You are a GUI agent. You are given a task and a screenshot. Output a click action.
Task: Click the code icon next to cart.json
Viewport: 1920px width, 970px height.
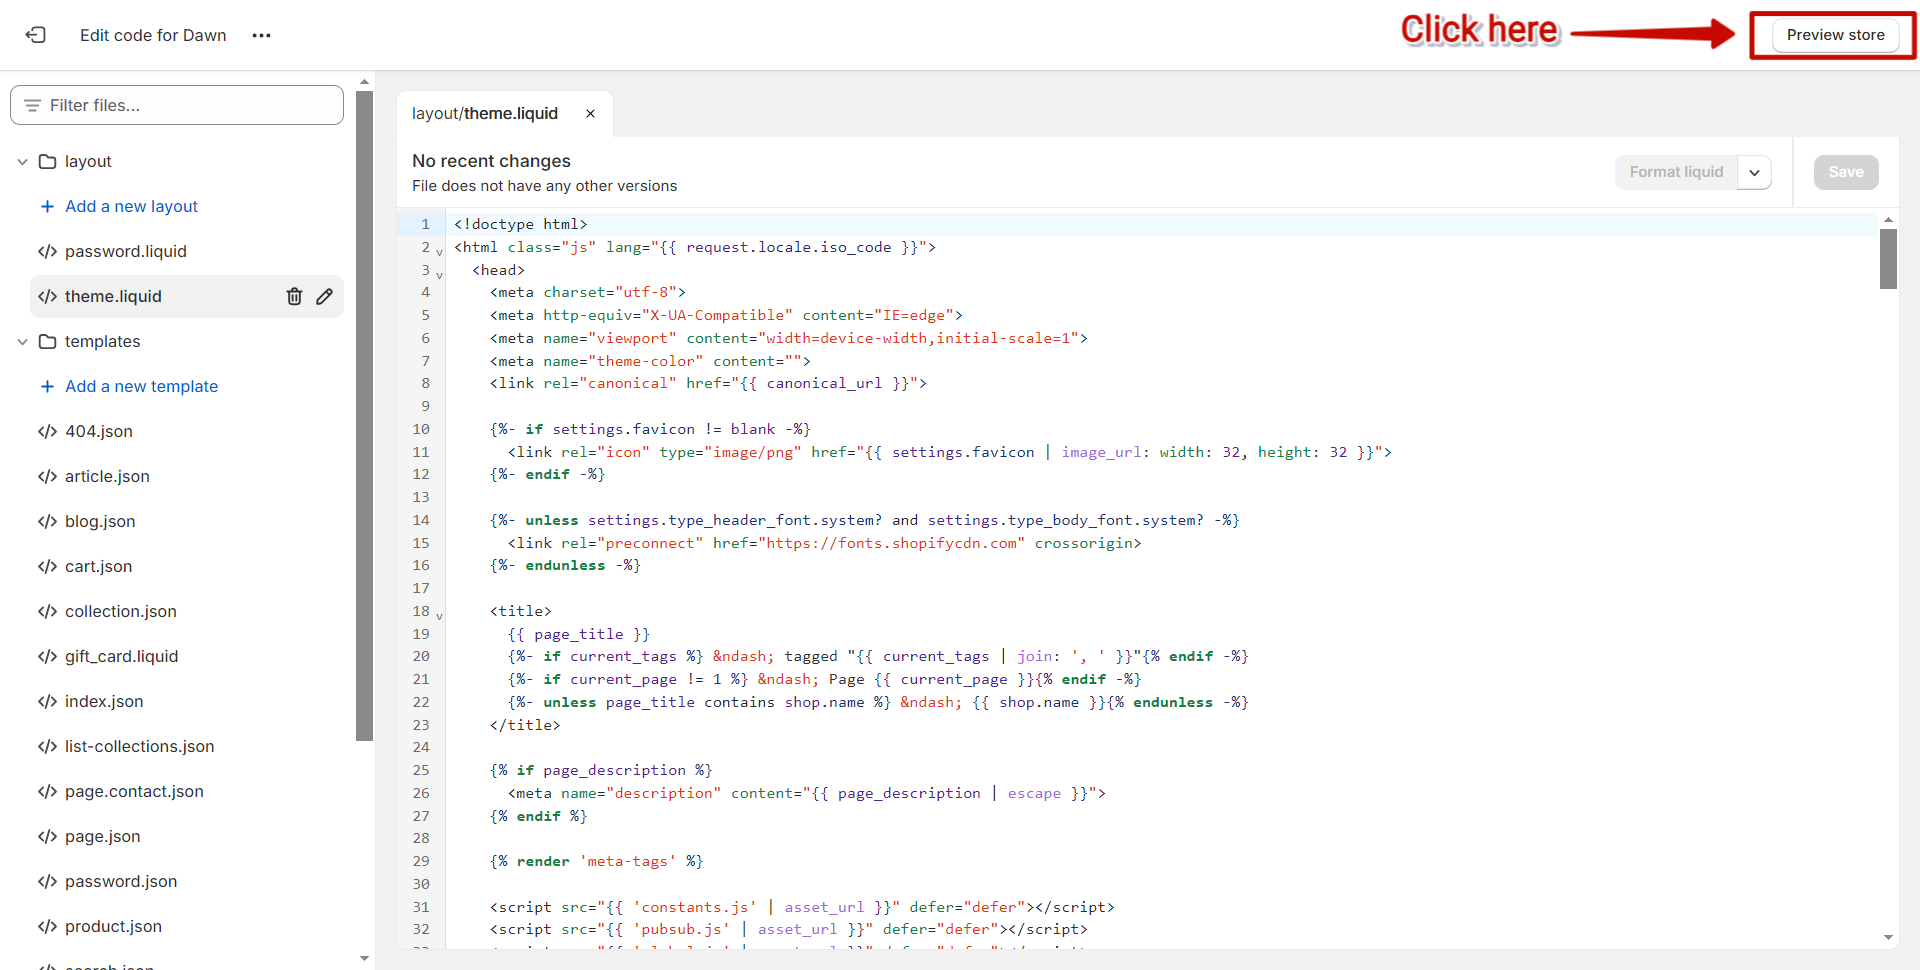click(x=47, y=566)
